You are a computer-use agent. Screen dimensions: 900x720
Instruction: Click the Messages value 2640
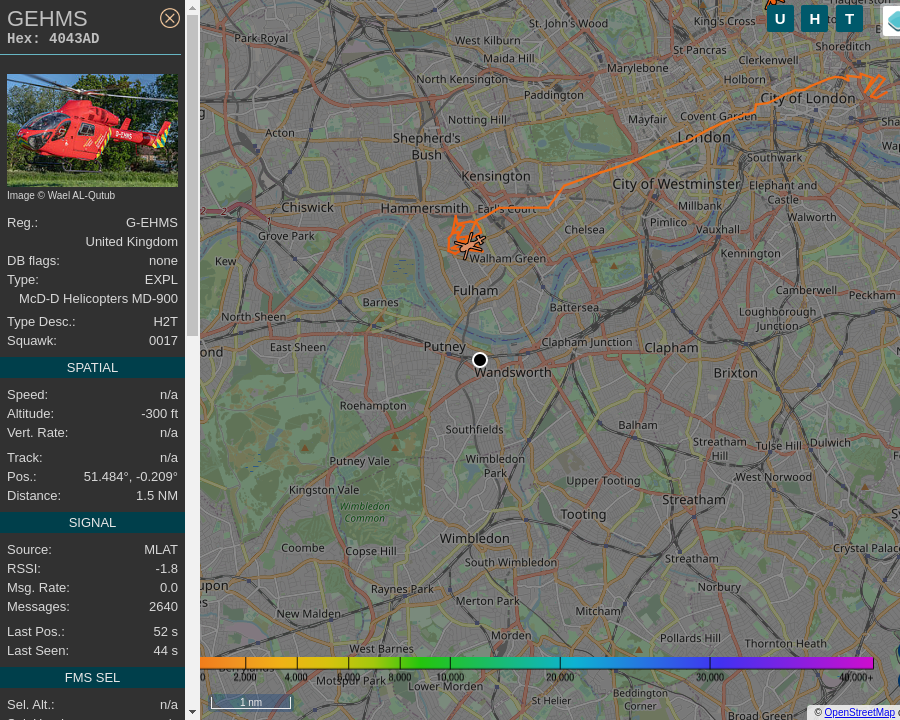coord(163,606)
